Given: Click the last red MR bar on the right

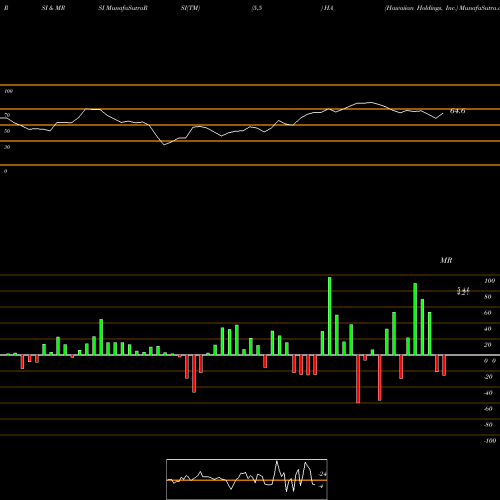Looking at the screenshot, I should (444, 365).
